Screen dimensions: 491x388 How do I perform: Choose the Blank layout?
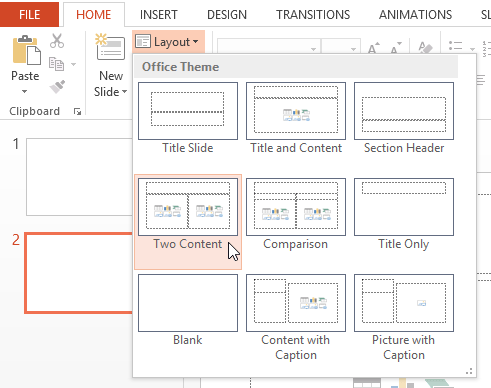pos(188,310)
